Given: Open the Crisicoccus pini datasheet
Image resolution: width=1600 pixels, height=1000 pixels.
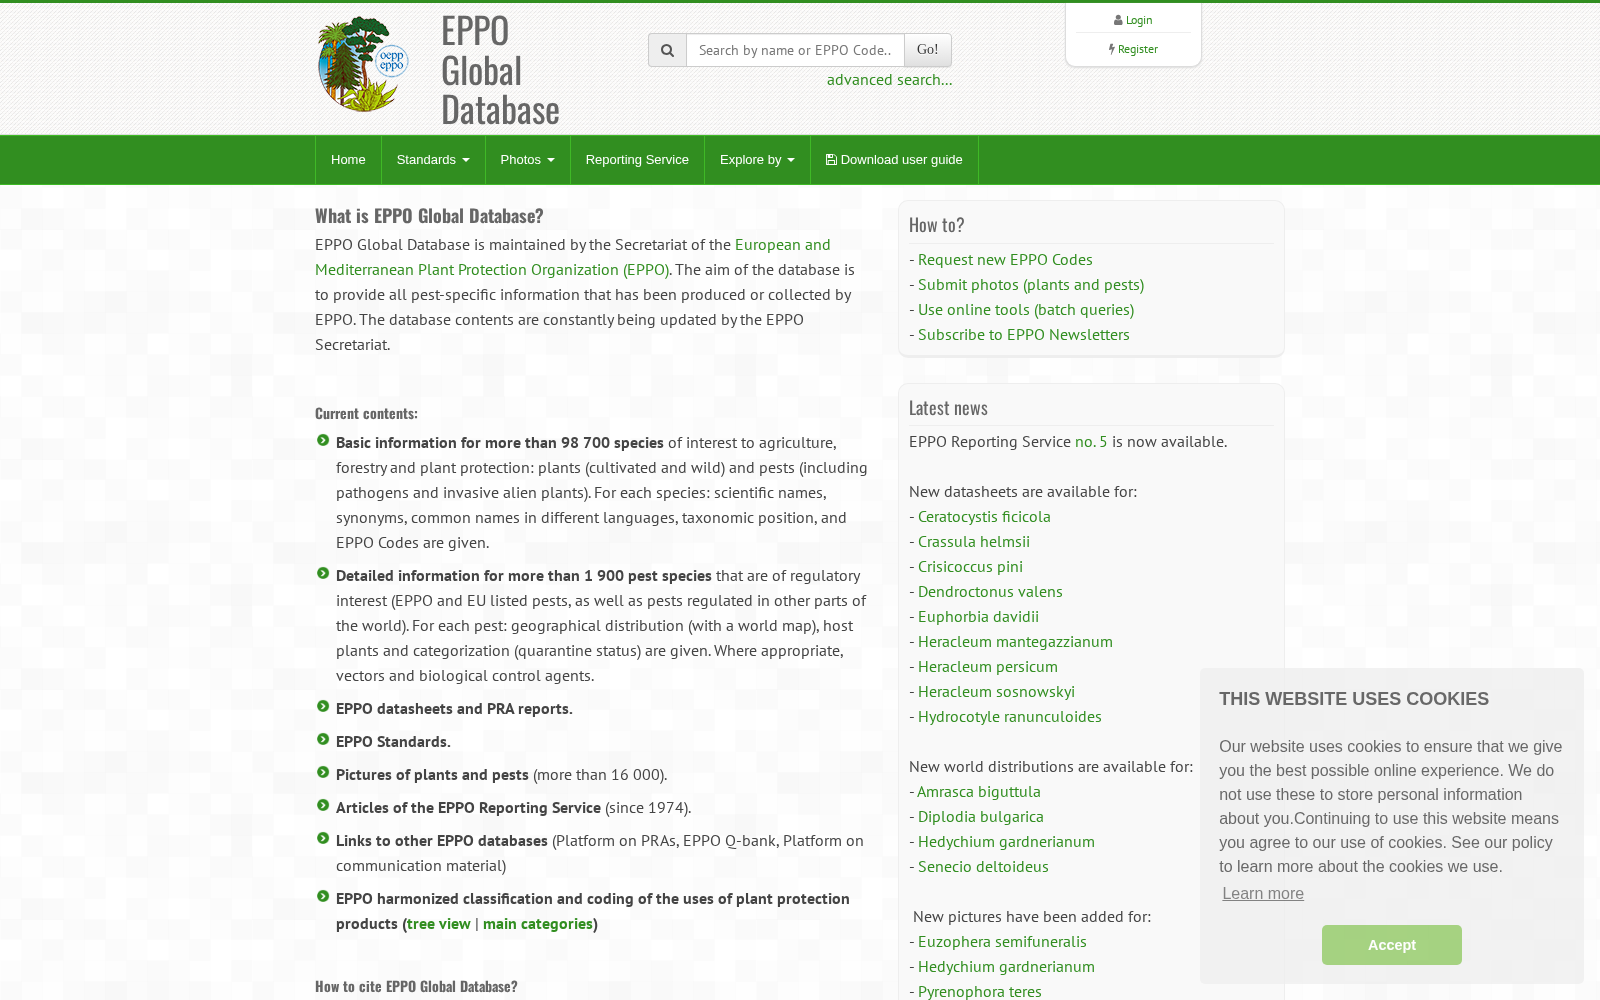Looking at the screenshot, I should (x=970, y=567).
